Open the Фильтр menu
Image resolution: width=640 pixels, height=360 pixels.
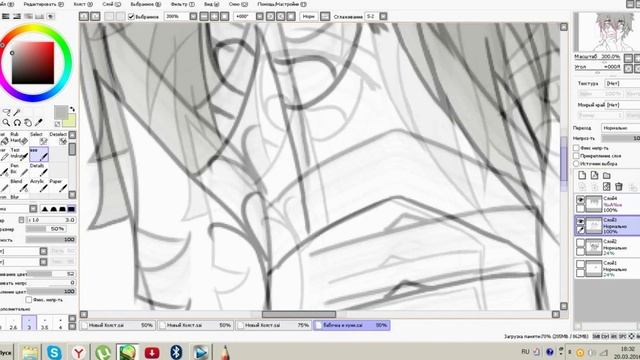click(x=182, y=4)
